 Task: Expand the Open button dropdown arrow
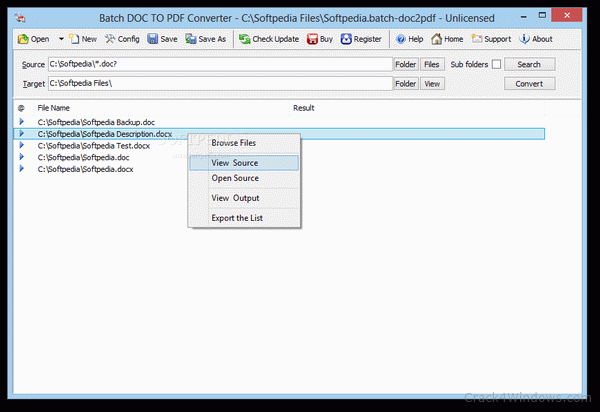click(x=61, y=39)
